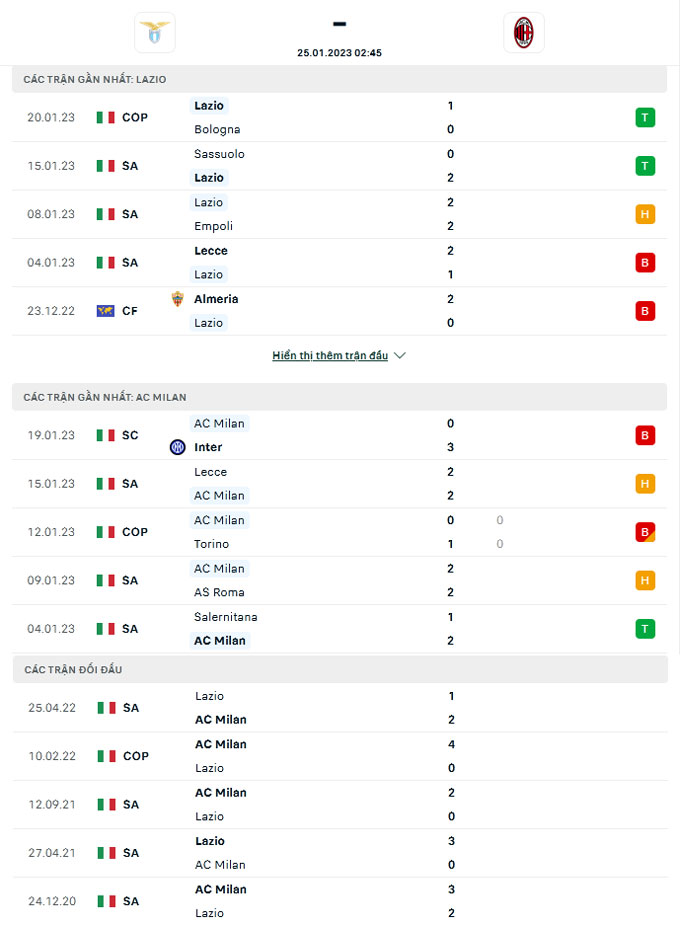Click the Inter team logo
Viewport: 680px width, 925px height.
(x=178, y=447)
